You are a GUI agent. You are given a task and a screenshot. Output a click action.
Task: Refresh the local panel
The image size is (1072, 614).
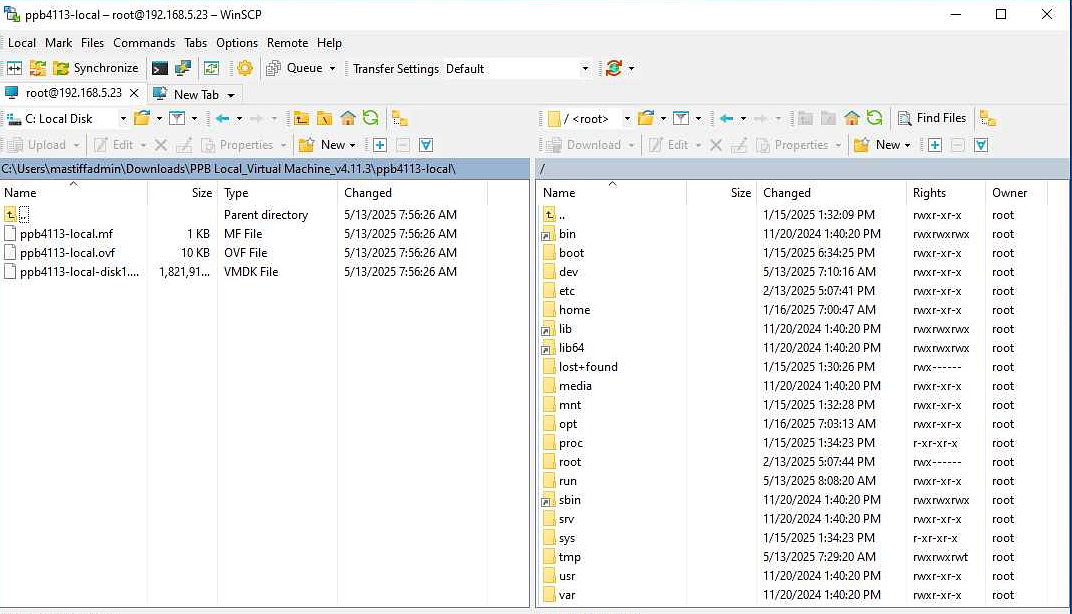tap(371, 118)
